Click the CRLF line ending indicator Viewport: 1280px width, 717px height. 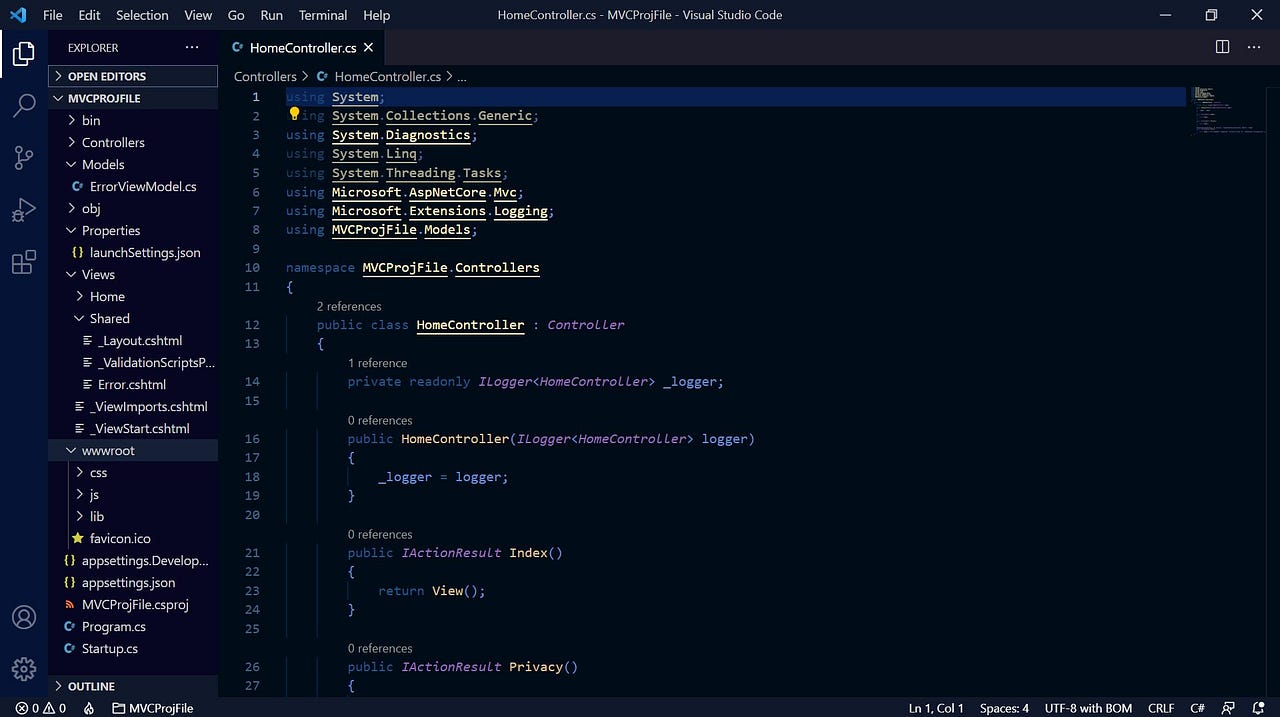point(1161,708)
